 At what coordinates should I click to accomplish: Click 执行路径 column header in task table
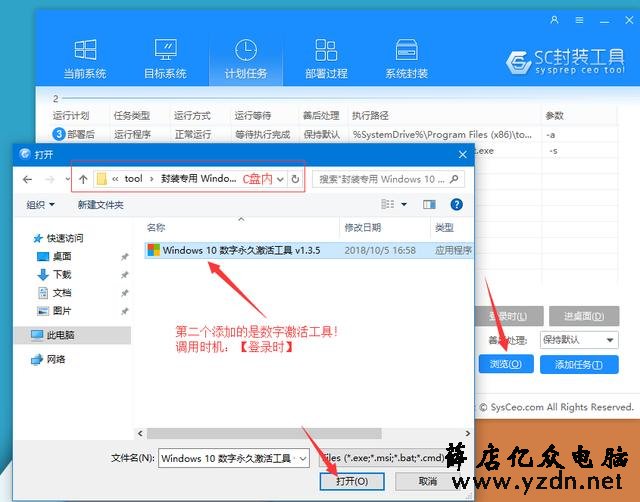tap(370, 116)
